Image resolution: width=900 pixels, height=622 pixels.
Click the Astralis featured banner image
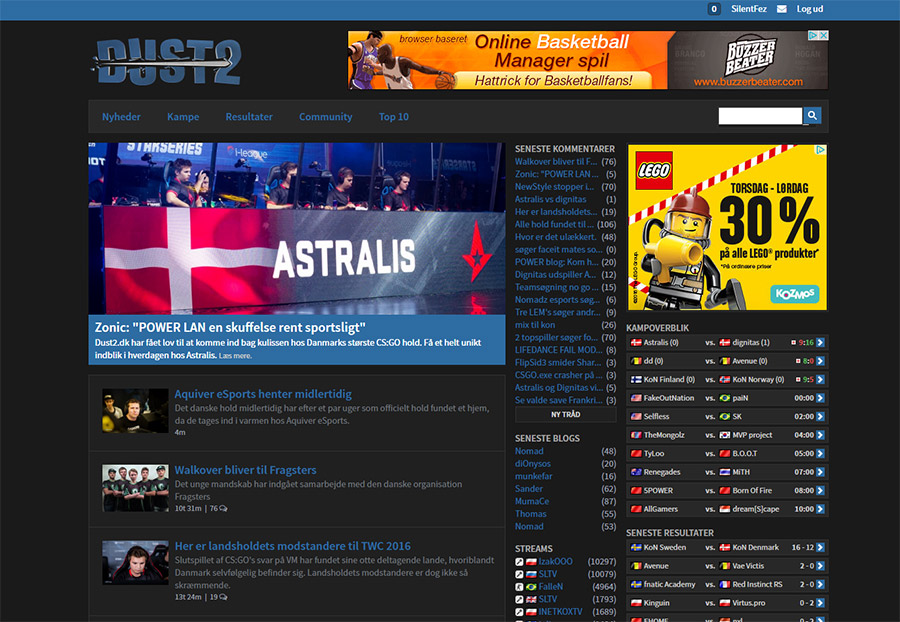click(x=297, y=228)
